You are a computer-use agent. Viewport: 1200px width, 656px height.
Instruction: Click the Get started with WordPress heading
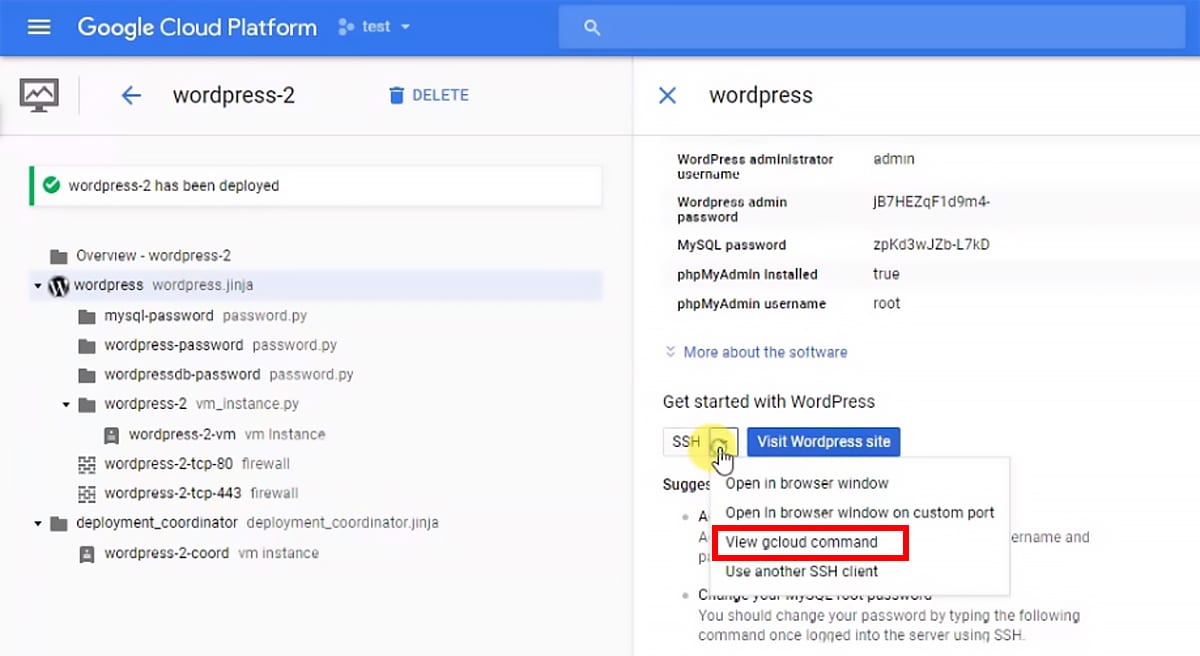click(x=769, y=401)
